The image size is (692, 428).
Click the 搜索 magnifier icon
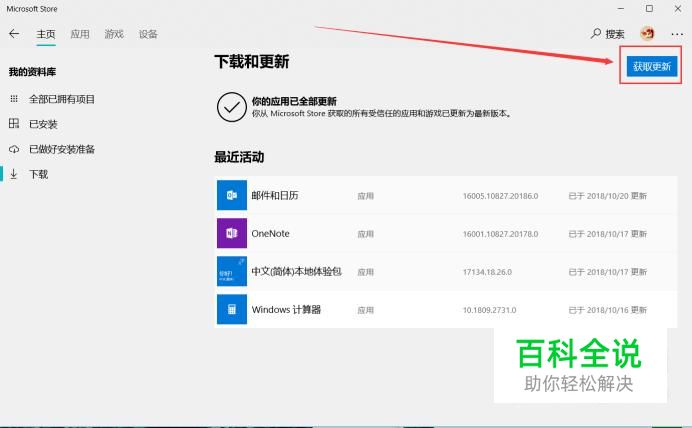click(596, 34)
